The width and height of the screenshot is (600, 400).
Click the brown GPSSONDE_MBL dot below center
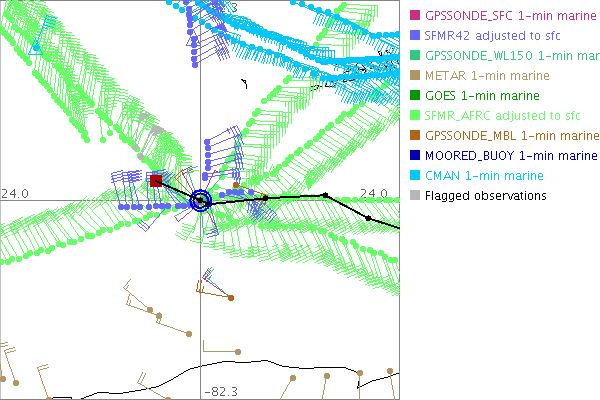pyautogui.click(x=231, y=298)
